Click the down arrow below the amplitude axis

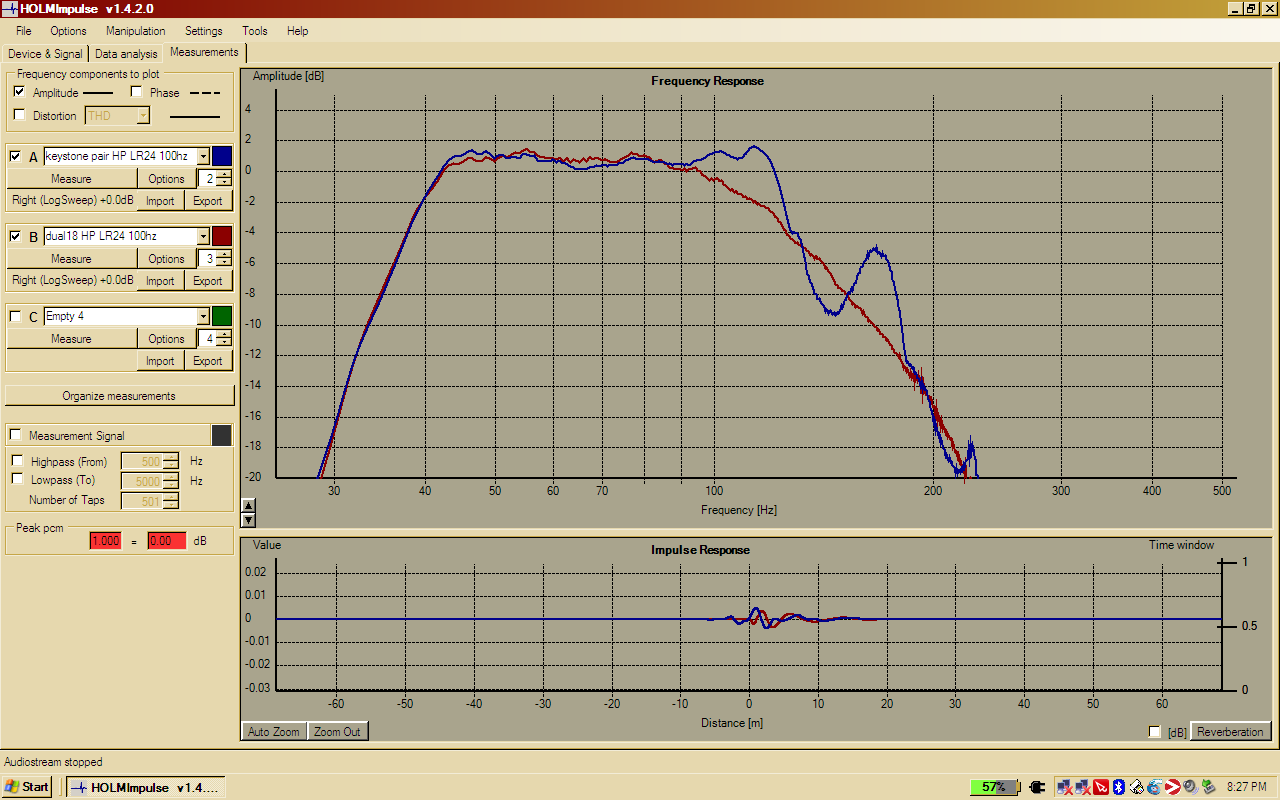pos(249,519)
